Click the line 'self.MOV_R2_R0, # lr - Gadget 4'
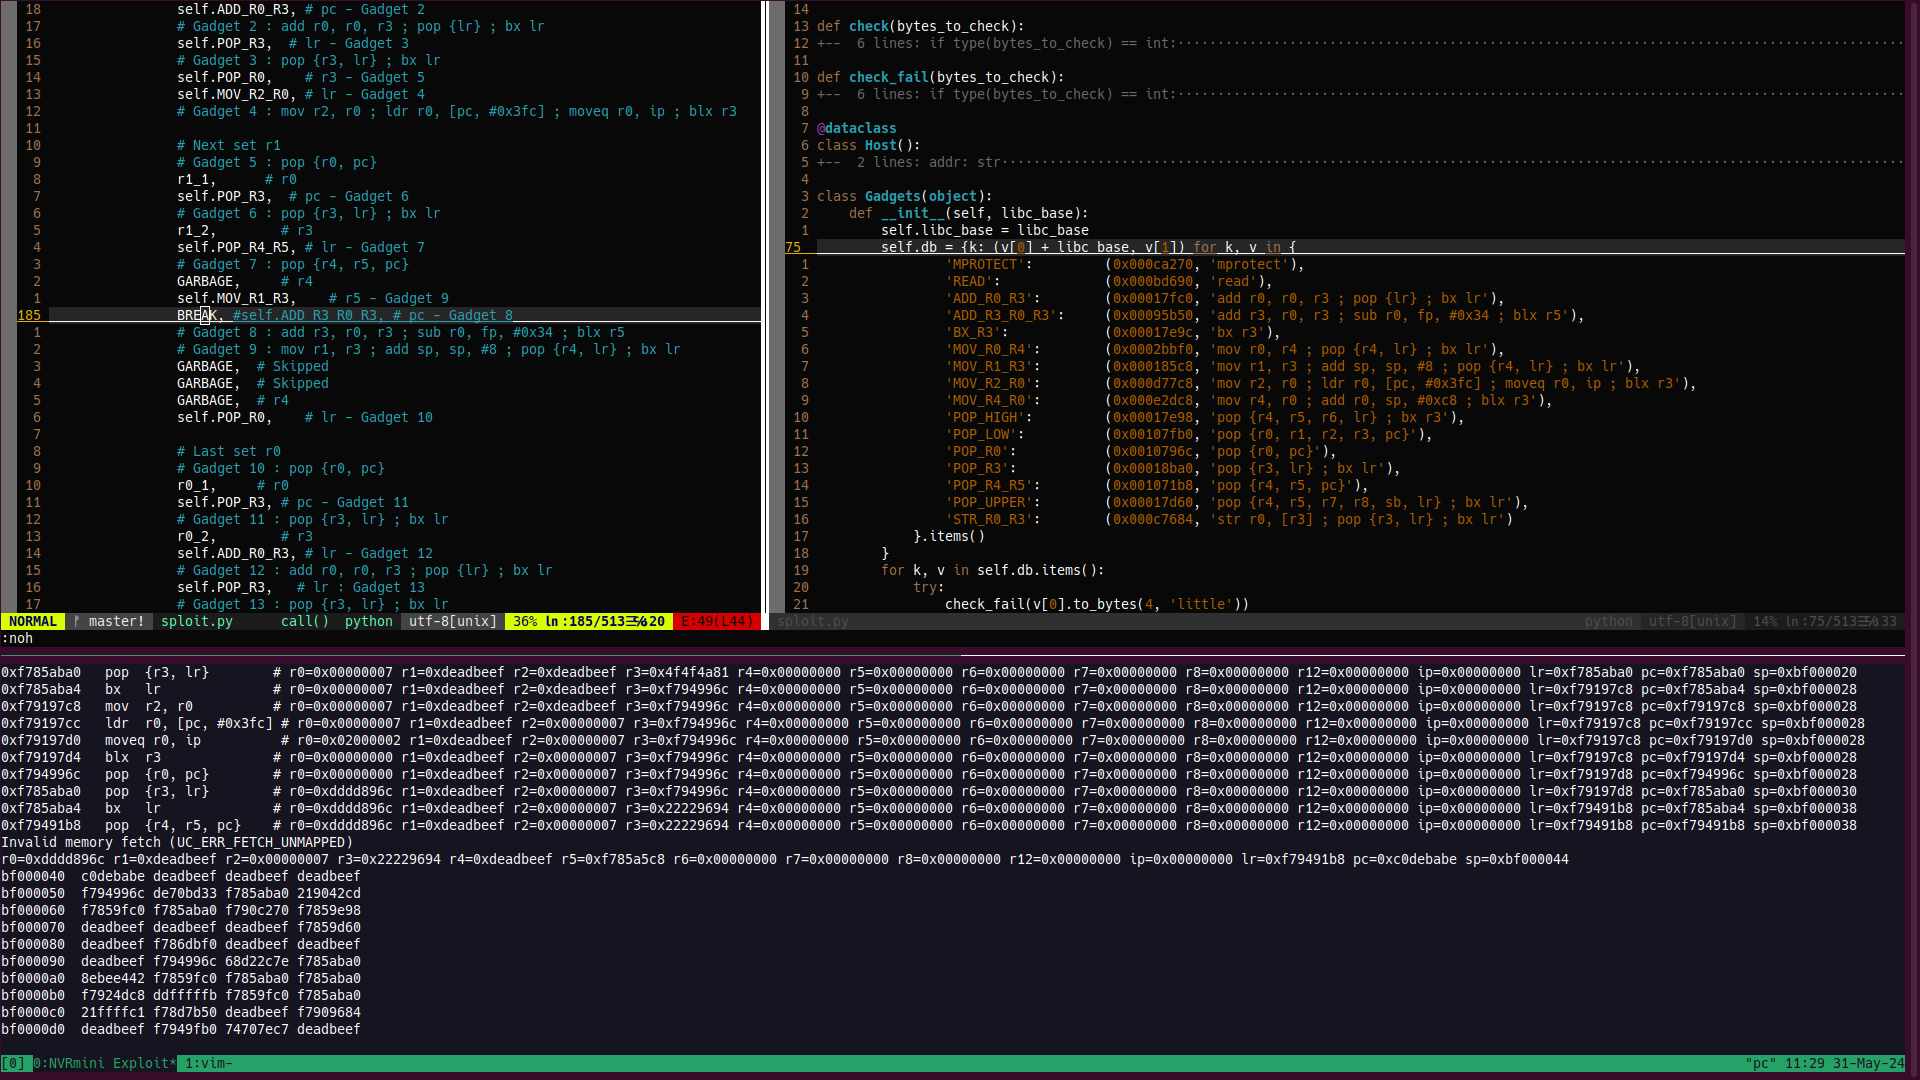 coord(301,94)
